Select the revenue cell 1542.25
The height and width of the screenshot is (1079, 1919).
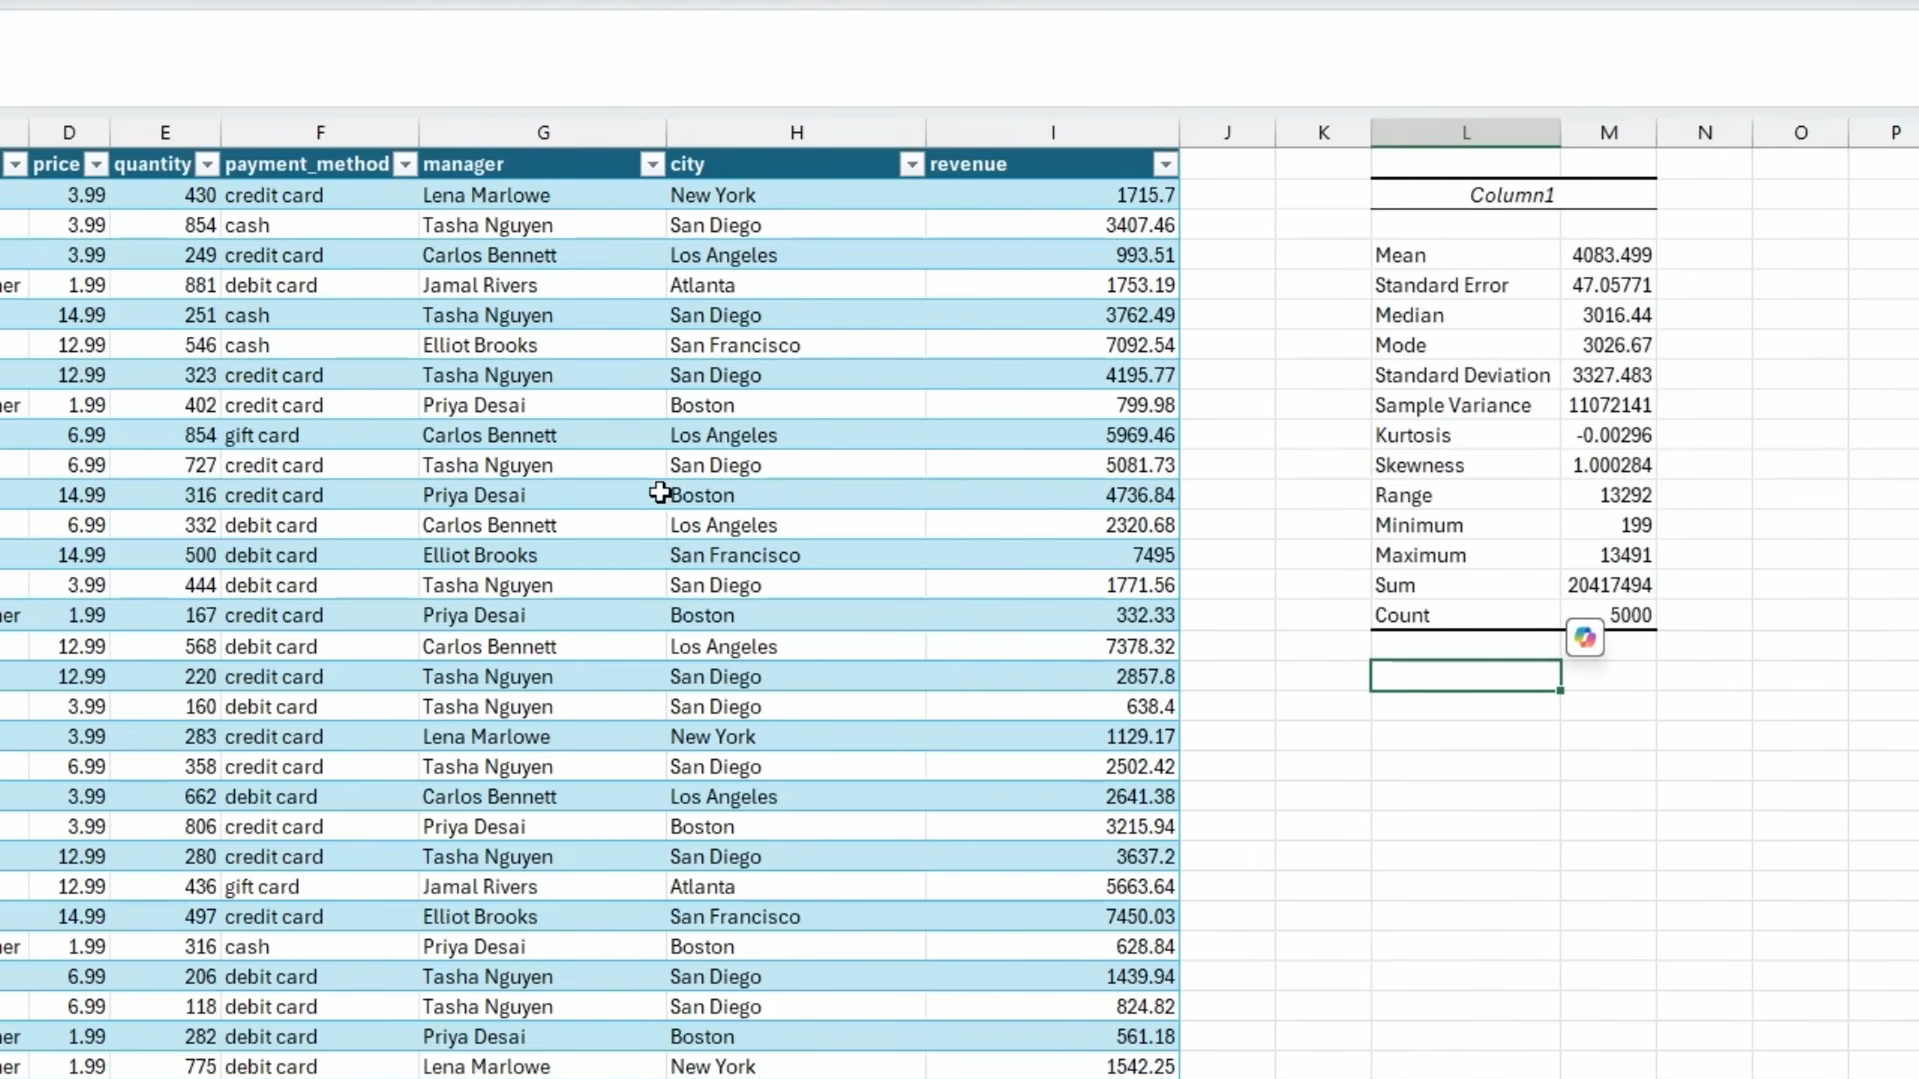tap(1053, 1066)
